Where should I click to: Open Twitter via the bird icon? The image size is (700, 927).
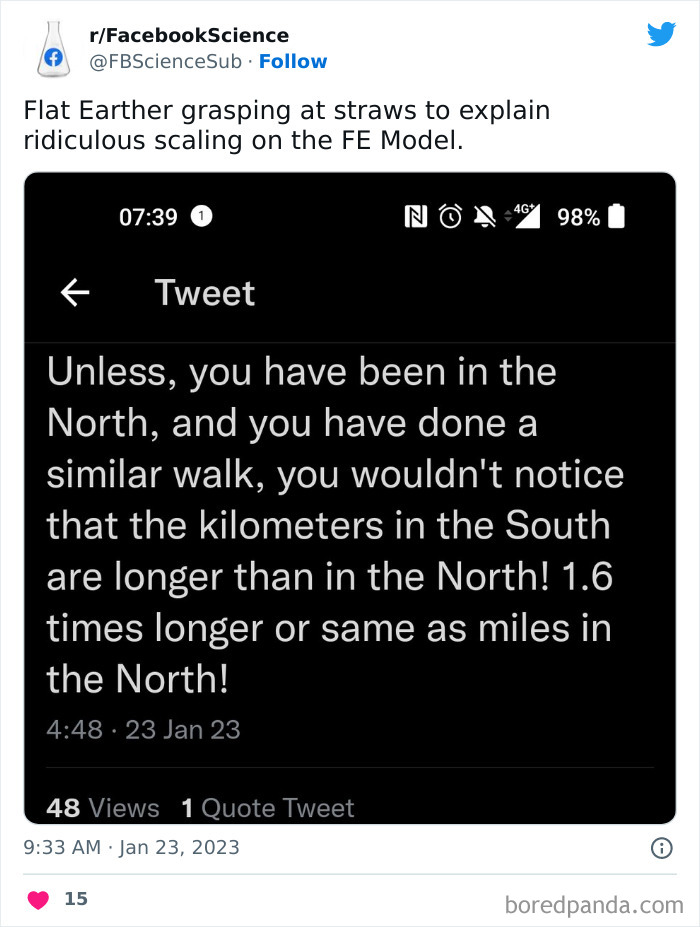(662, 34)
